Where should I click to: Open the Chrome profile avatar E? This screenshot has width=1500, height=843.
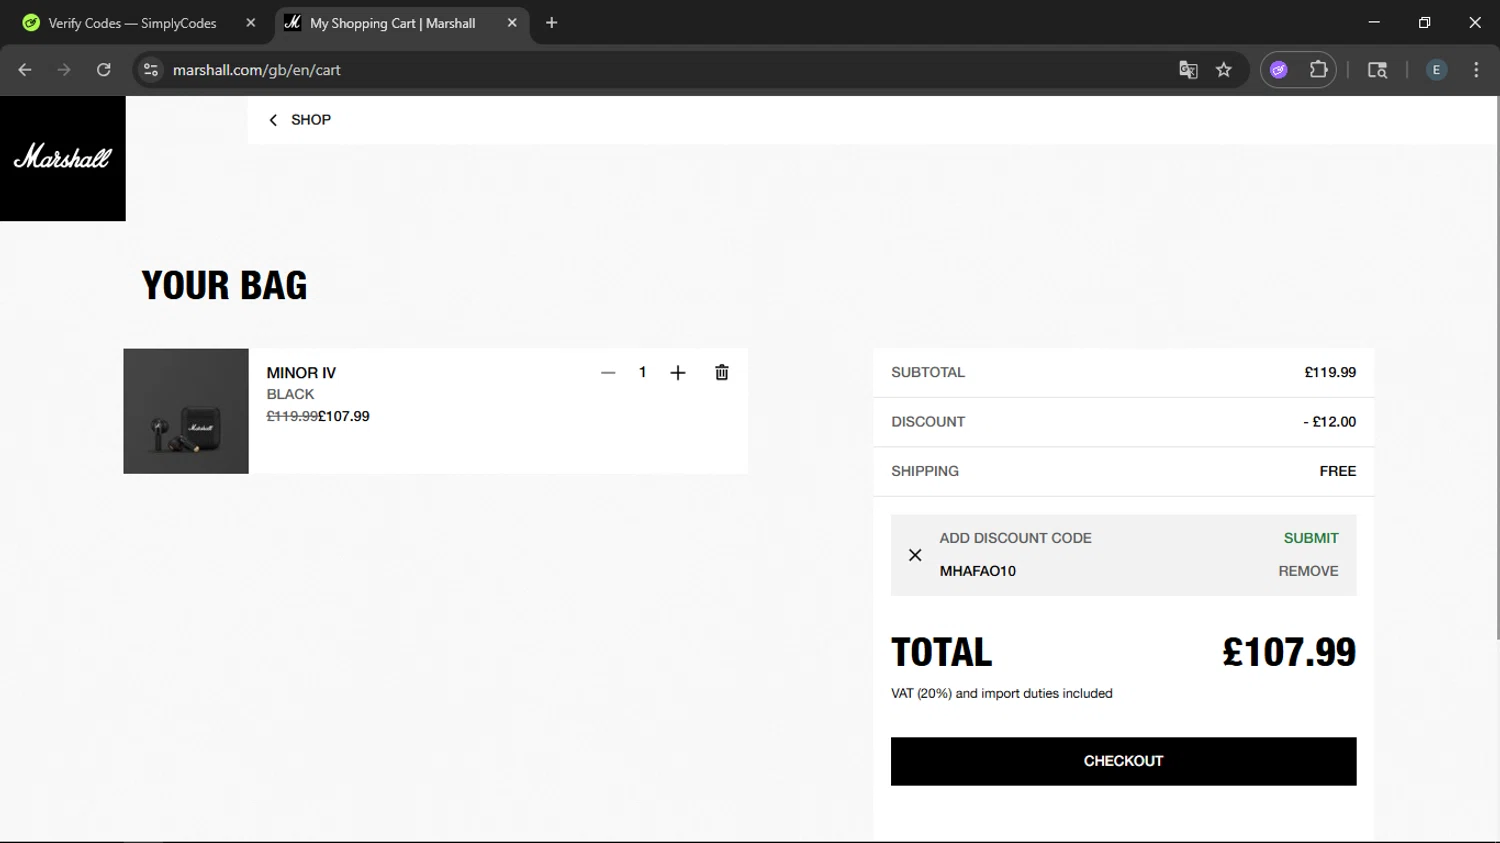point(1436,70)
